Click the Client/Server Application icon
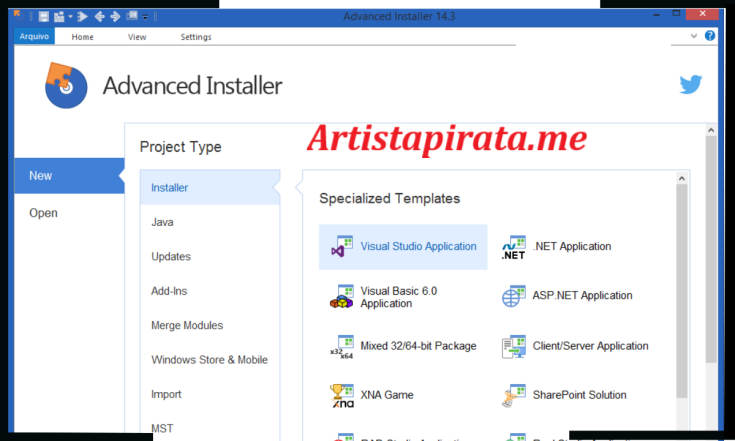Viewport: 735px width, 441px height. click(514, 347)
